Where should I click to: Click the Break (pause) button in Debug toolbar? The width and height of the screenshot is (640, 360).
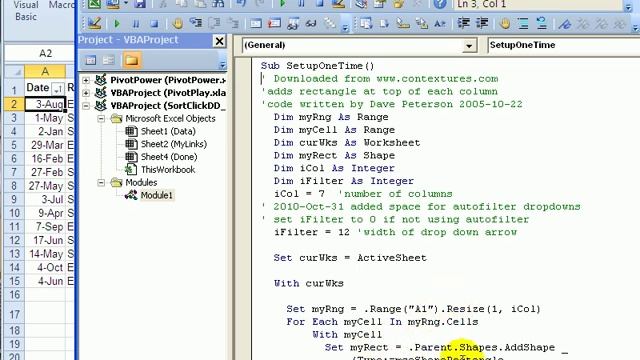coord(136,24)
